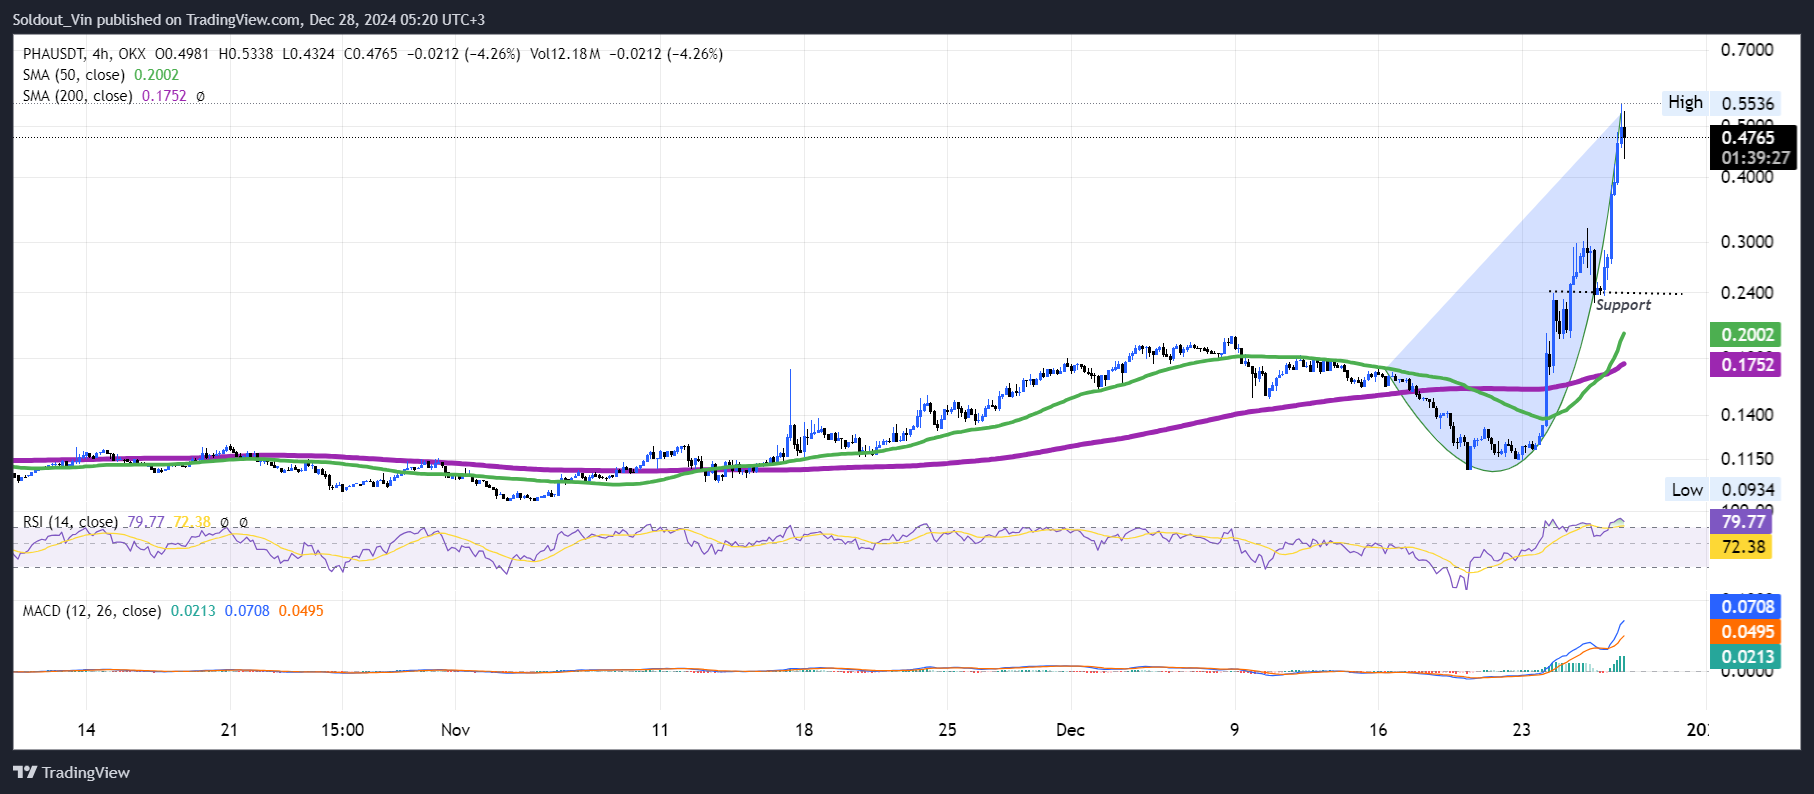This screenshot has width=1814, height=794.
Task: Click the RSI 79.77 value tag
Action: [1741, 522]
